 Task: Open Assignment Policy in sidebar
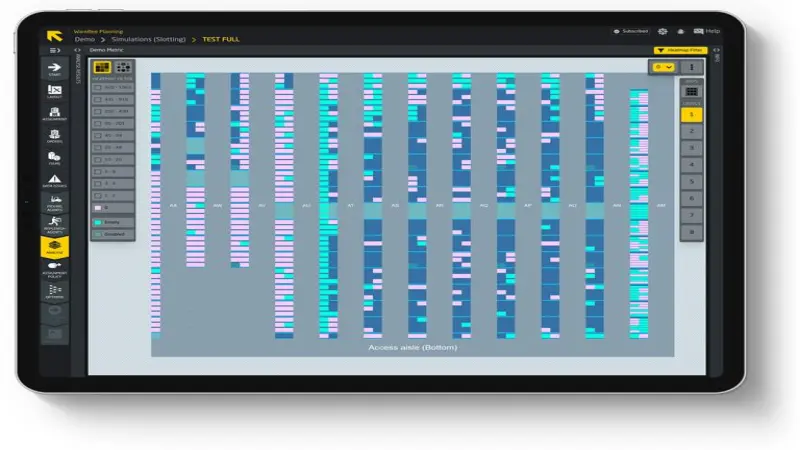point(55,270)
